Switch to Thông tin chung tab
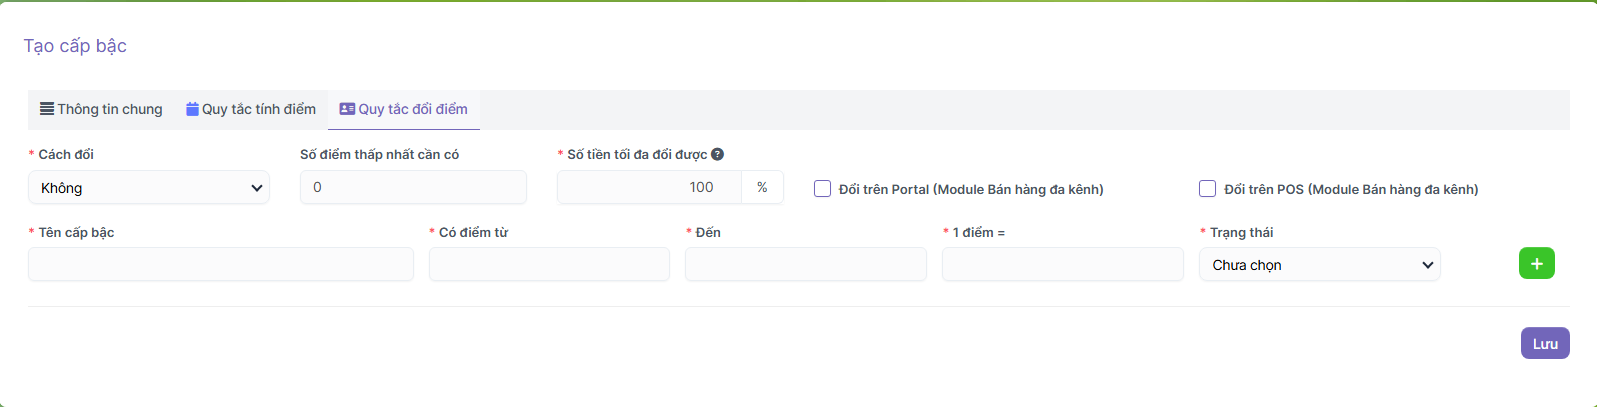The width and height of the screenshot is (1597, 407). [x=101, y=109]
